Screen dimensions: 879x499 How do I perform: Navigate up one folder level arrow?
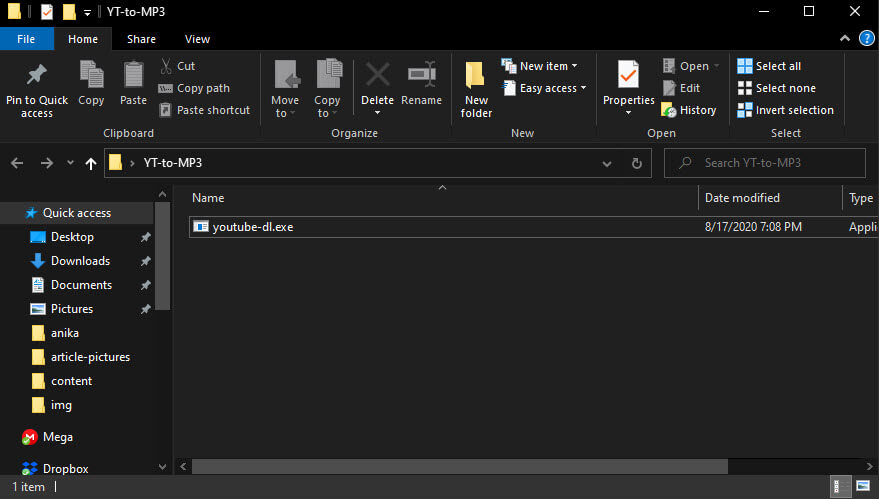[x=92, y=163]
